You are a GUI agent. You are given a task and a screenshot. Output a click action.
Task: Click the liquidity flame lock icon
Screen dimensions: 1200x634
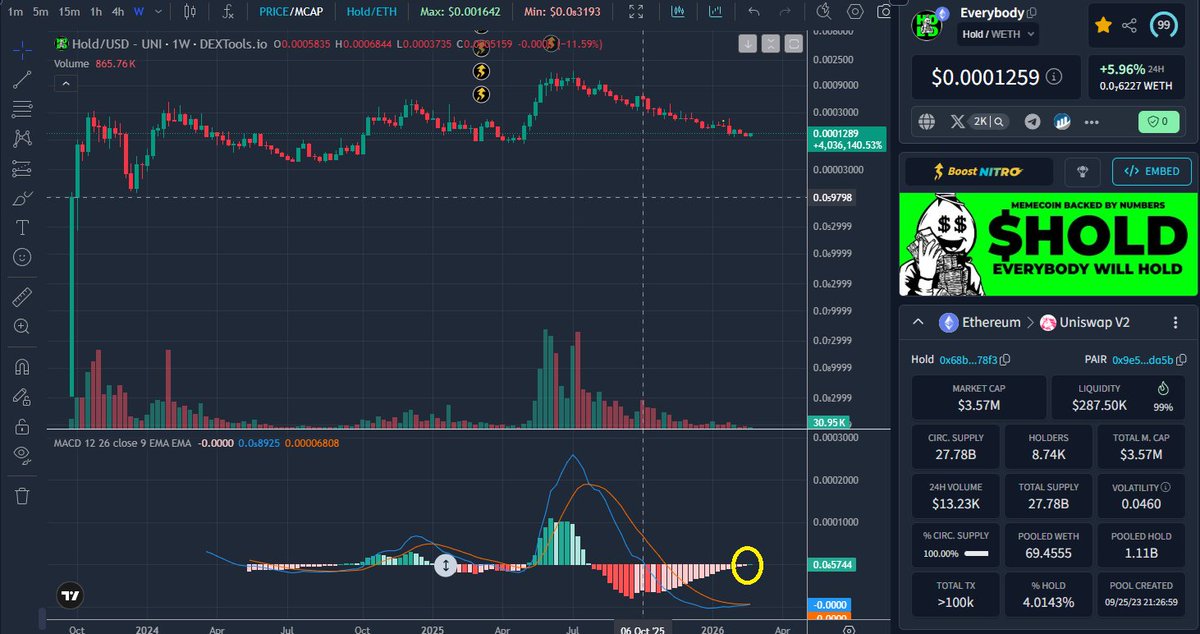tap(1163, 388)
